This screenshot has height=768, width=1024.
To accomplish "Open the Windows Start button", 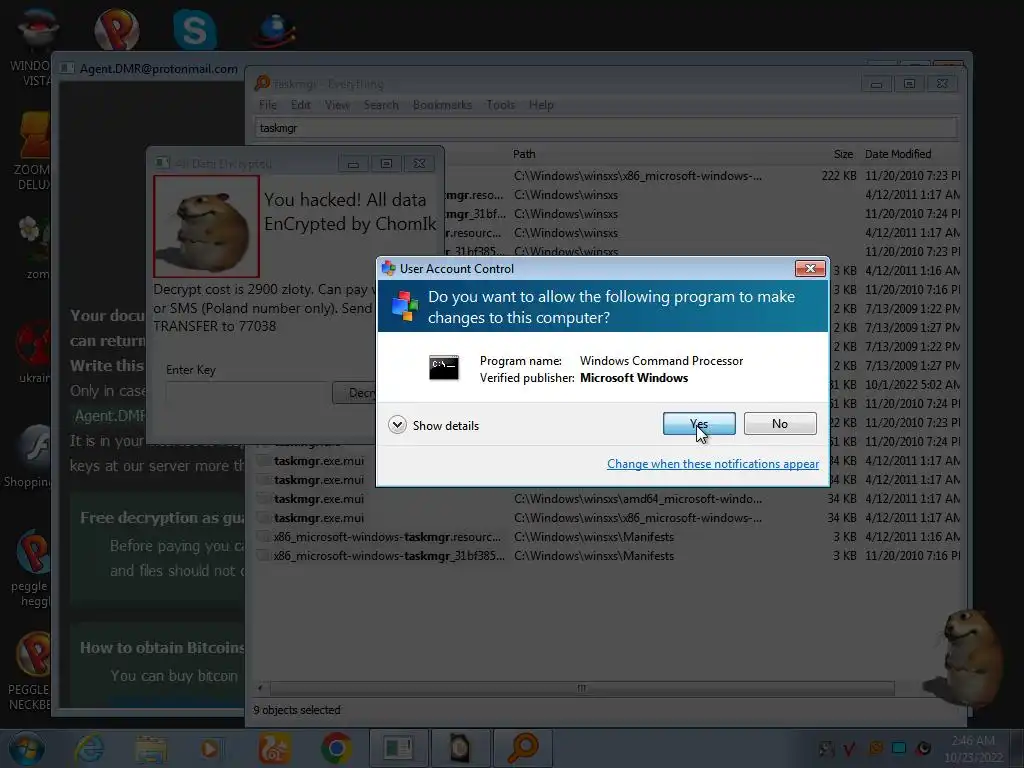I will [27, 748].
